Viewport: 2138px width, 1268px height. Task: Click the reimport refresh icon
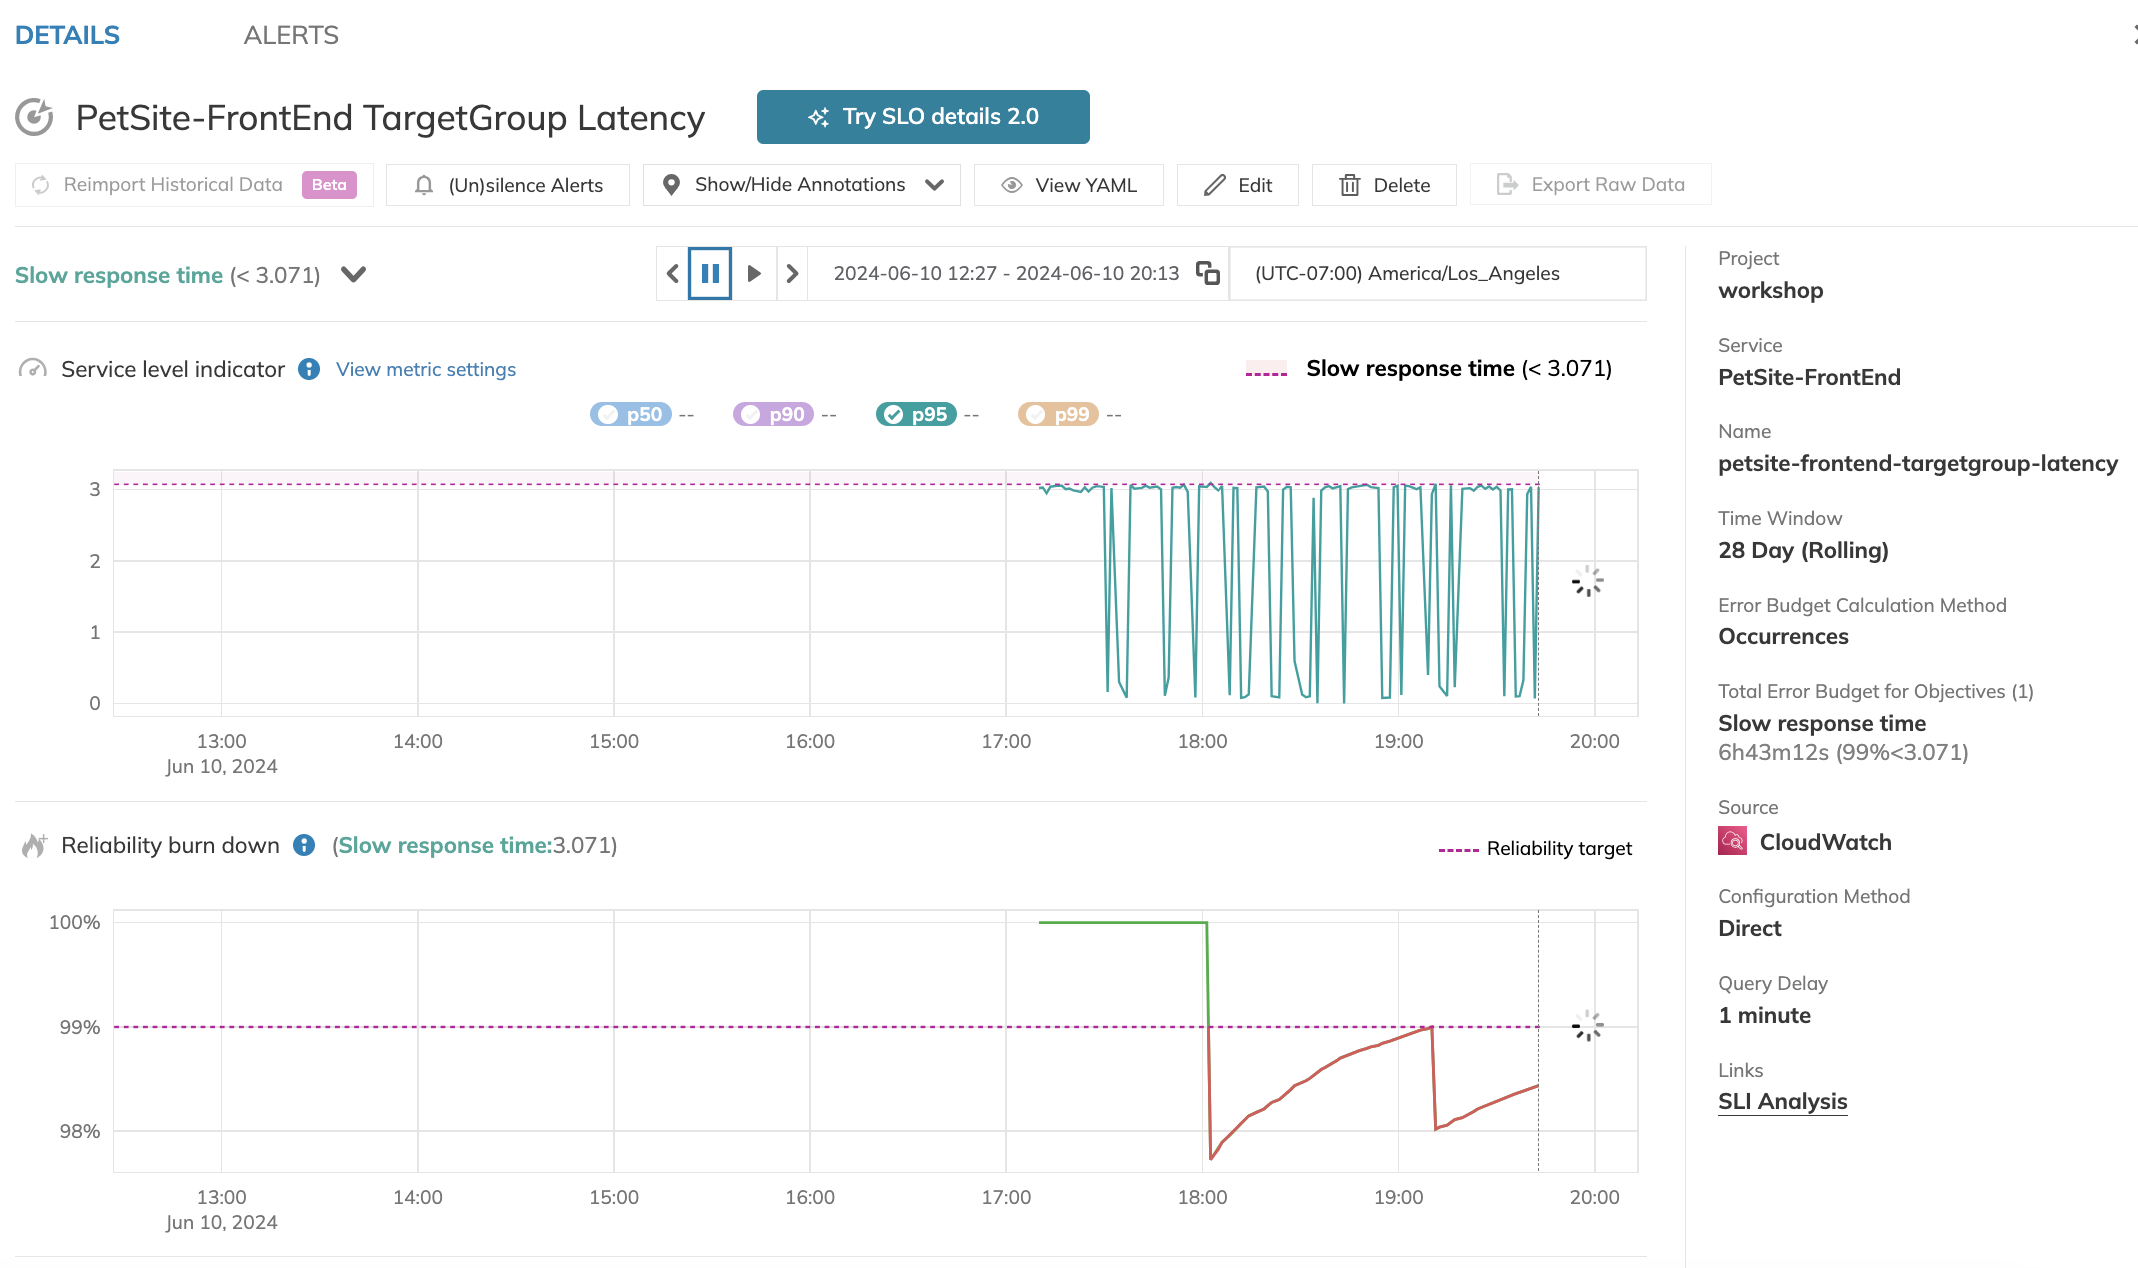coord(41,185)
